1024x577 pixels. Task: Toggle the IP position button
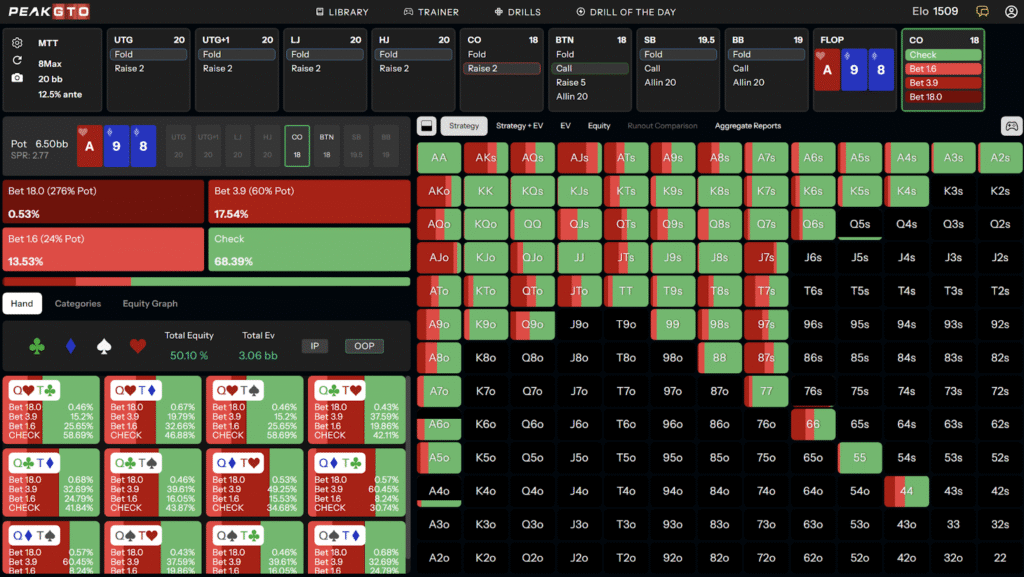[x=314, y=346]
